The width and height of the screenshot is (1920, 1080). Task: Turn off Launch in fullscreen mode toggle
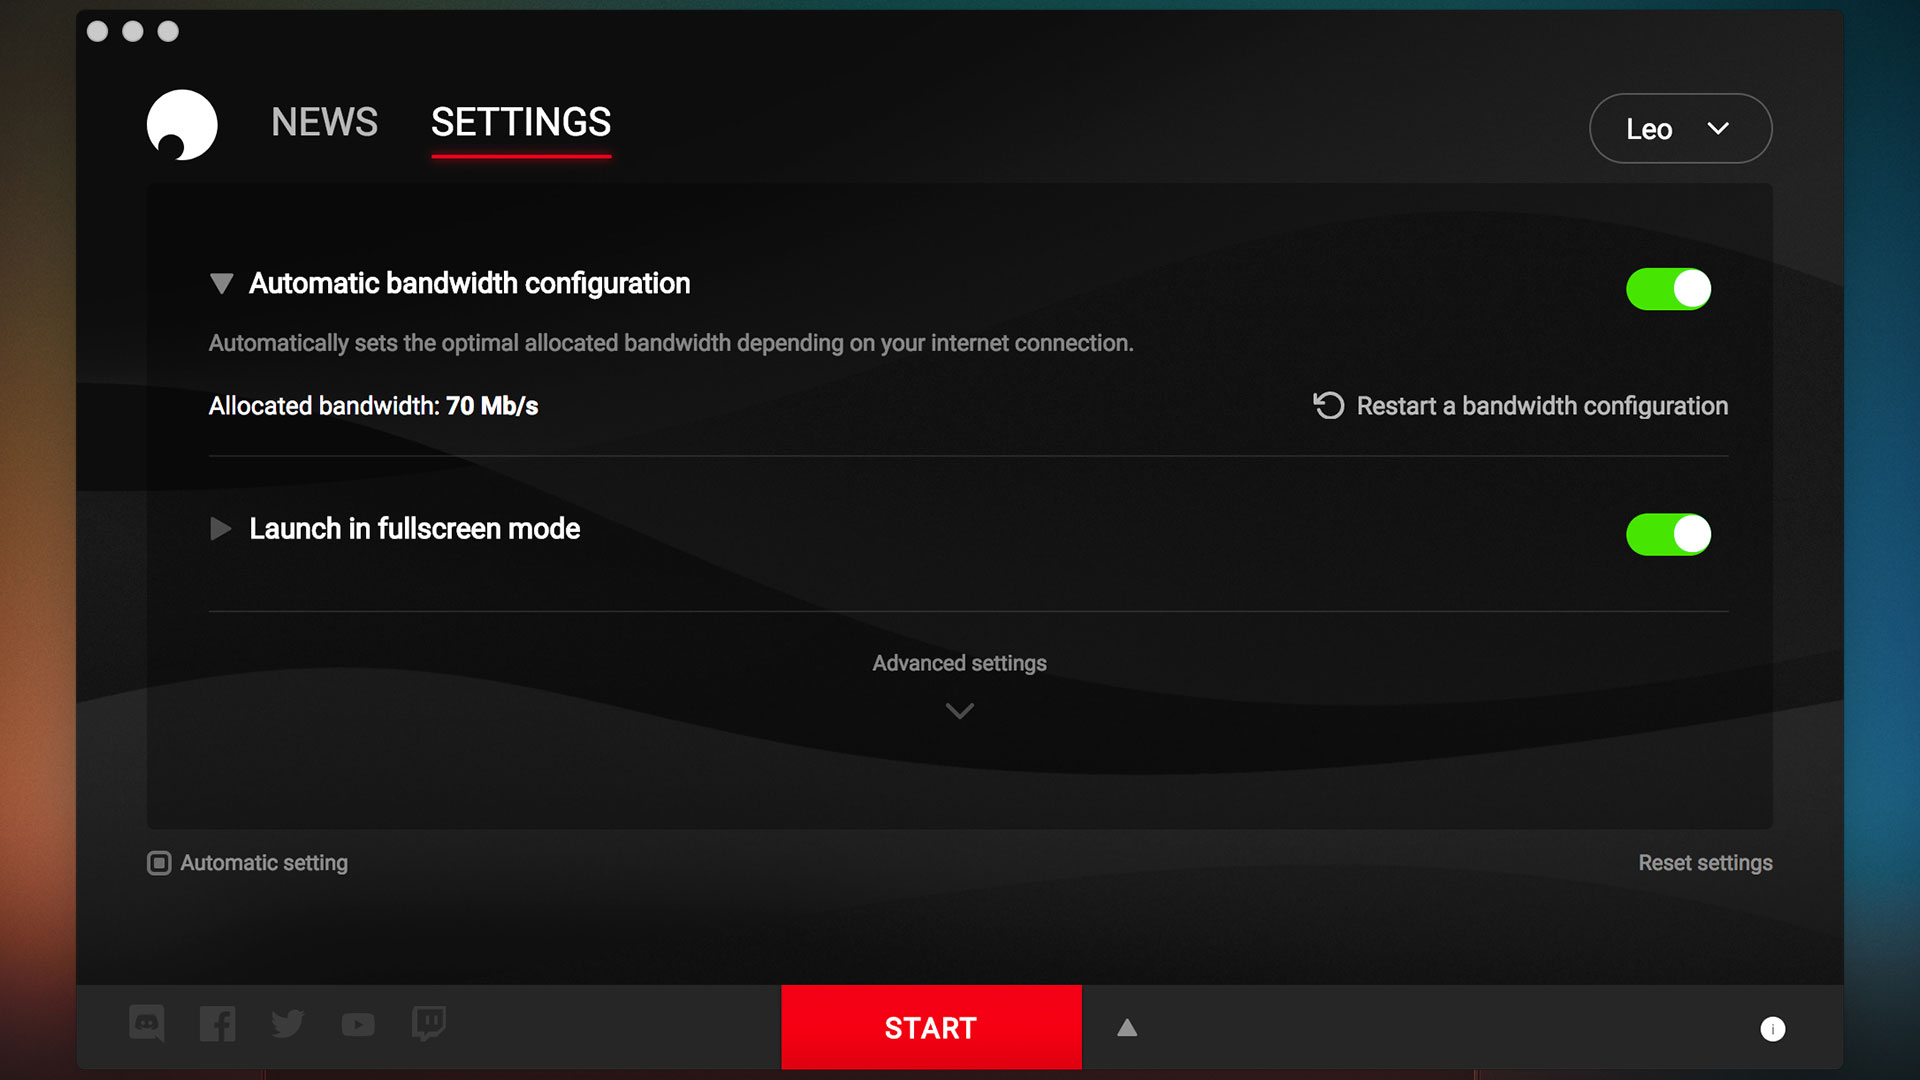(1668, 534)
